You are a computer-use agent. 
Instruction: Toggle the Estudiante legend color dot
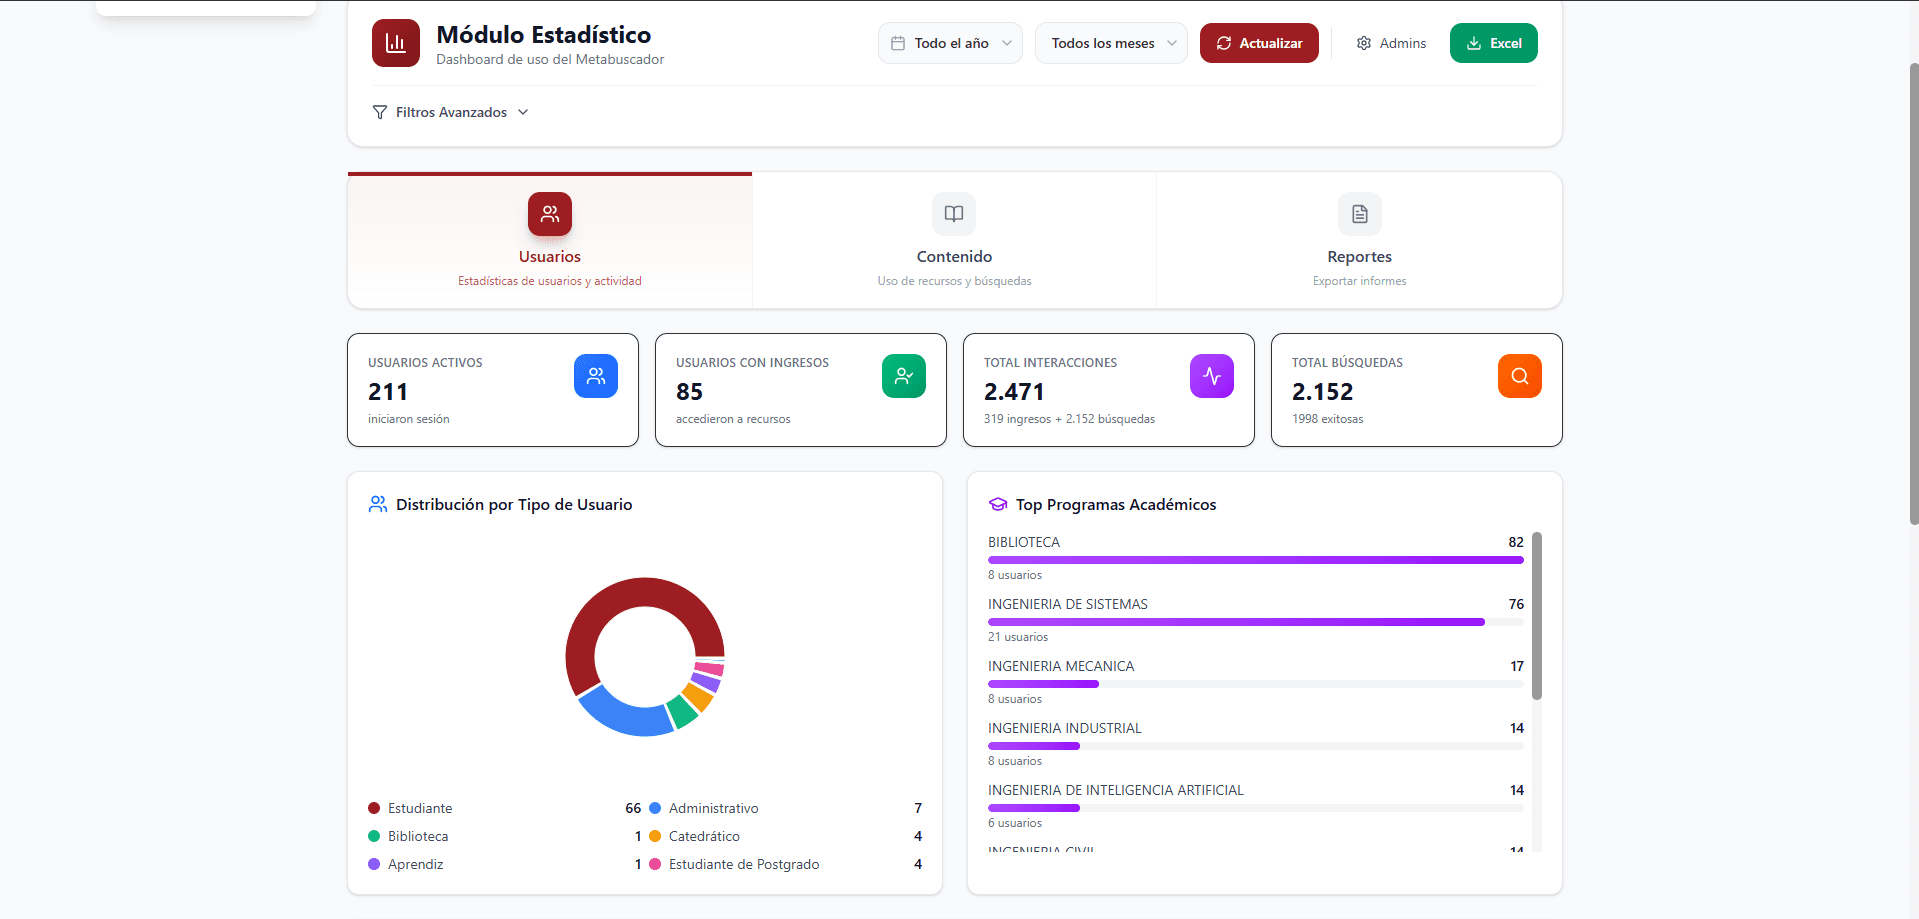click(374, 808)
